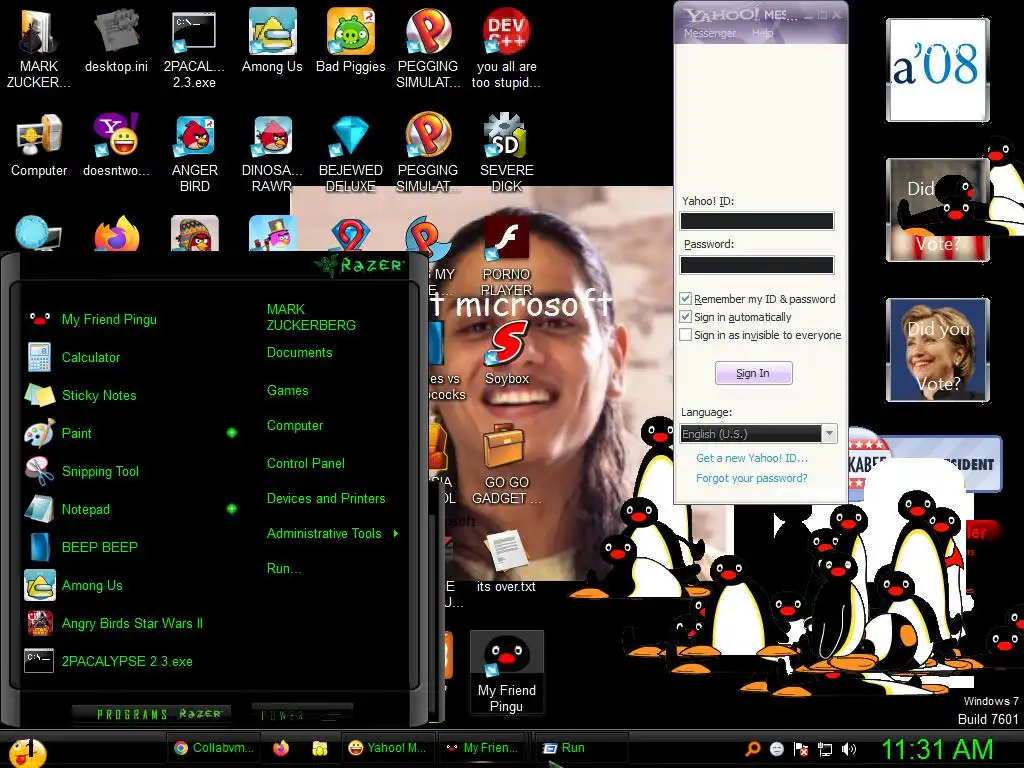Select Run... in the Start menu
The width and height of the screenshot is (1024, 768).
click(284, 568)
